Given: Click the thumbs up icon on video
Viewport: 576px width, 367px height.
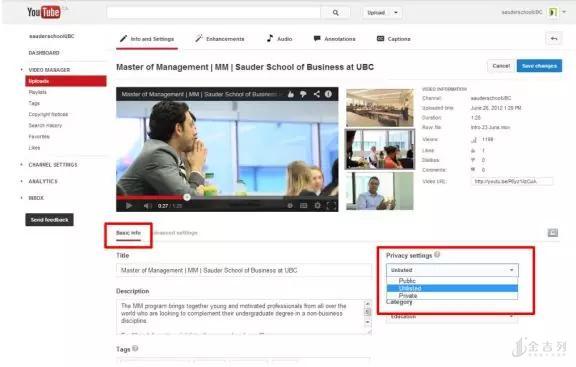Looking at the screenshot, I should (291, 94).
